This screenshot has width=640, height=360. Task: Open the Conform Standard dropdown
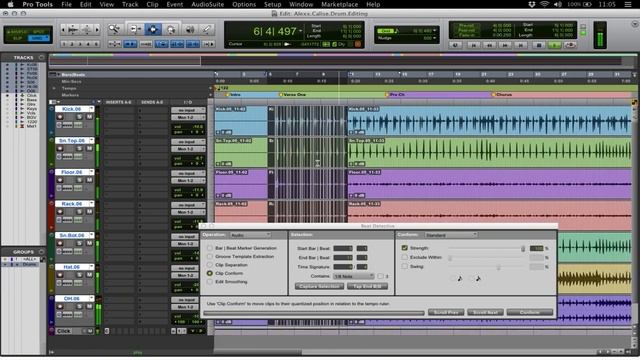(451, 235)
